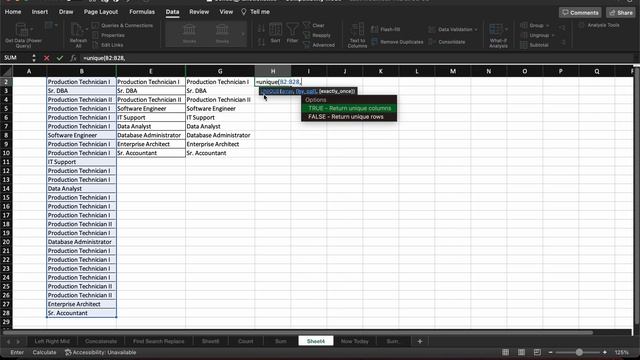Zoom in with the plus button
640x360 pixels.
[x=605, y=352]
